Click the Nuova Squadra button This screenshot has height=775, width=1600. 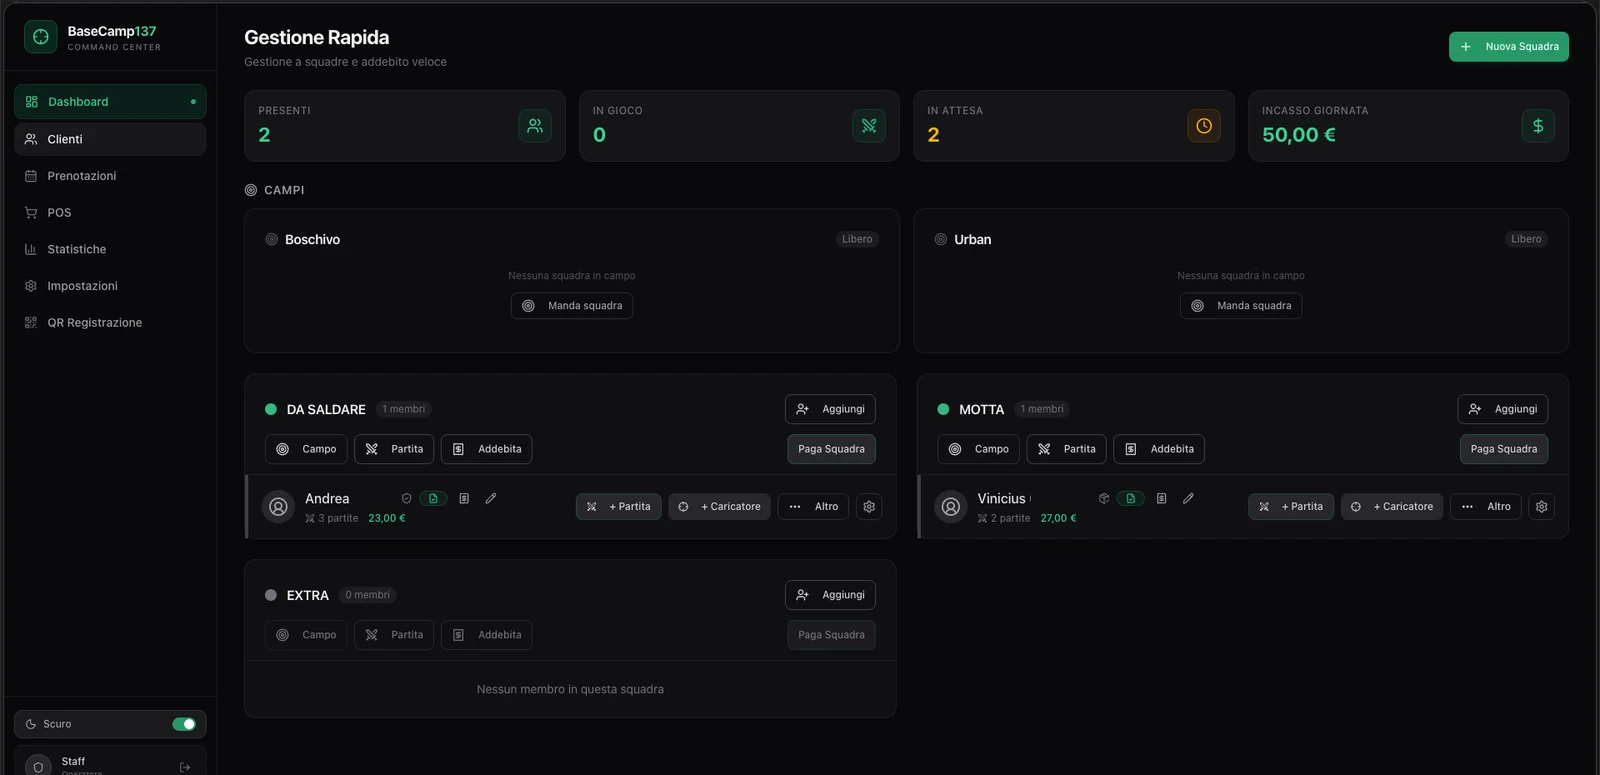point(1509,47)
